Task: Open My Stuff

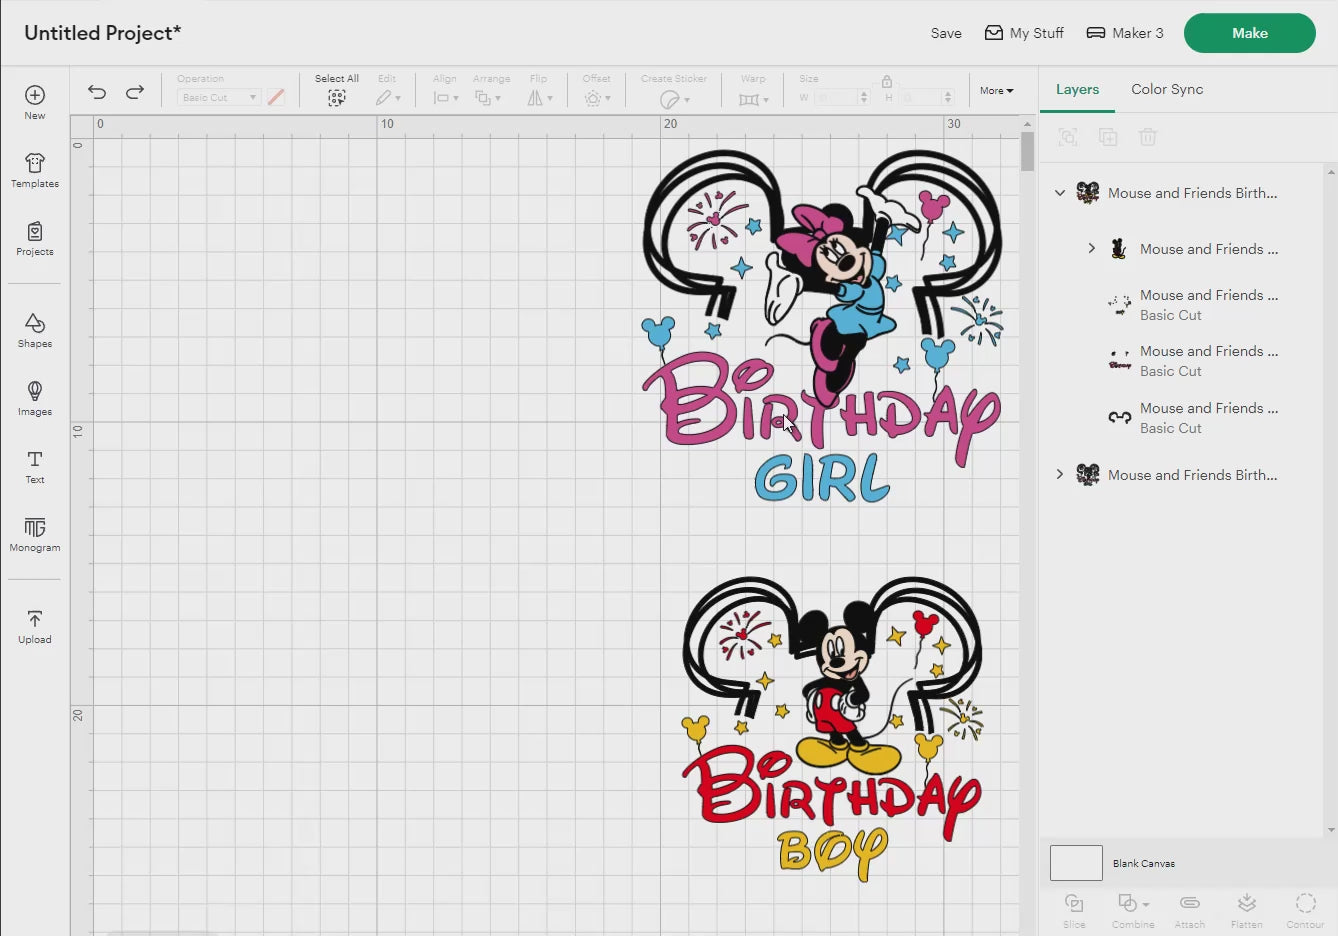Action: point(1024,33)
